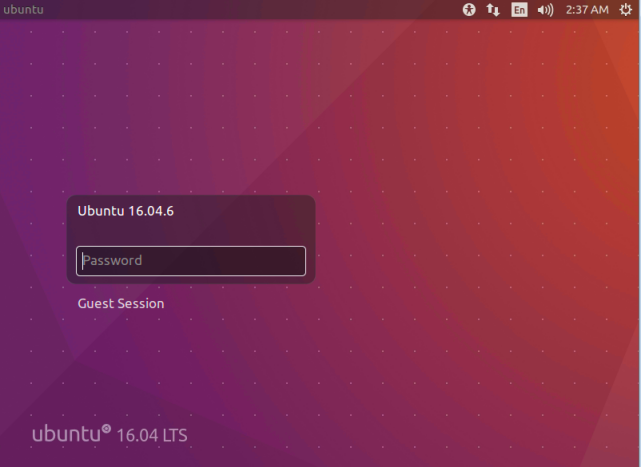Screen dimensions: 641x468
Task: Click the 2:37 AM clock
Action: [x=587, y=9]
